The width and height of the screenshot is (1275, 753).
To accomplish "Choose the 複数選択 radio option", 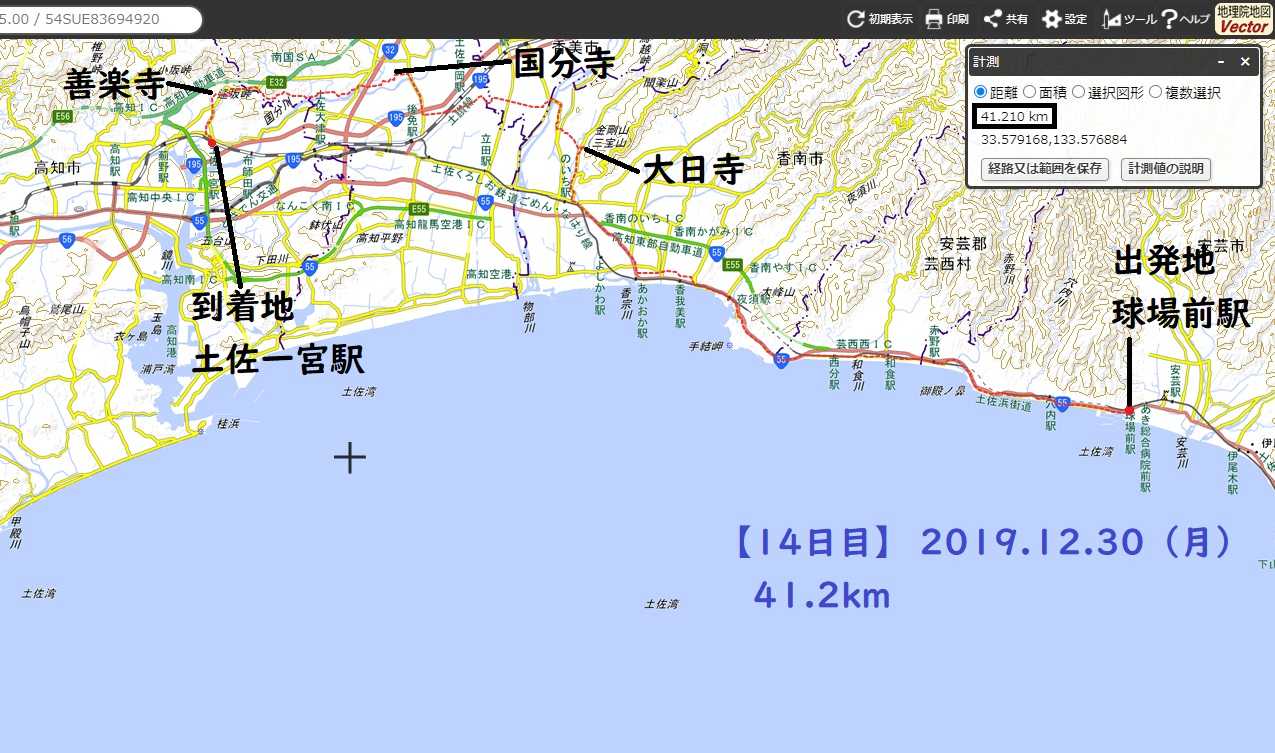I will pyautogui.click(x=1155, y=92).
